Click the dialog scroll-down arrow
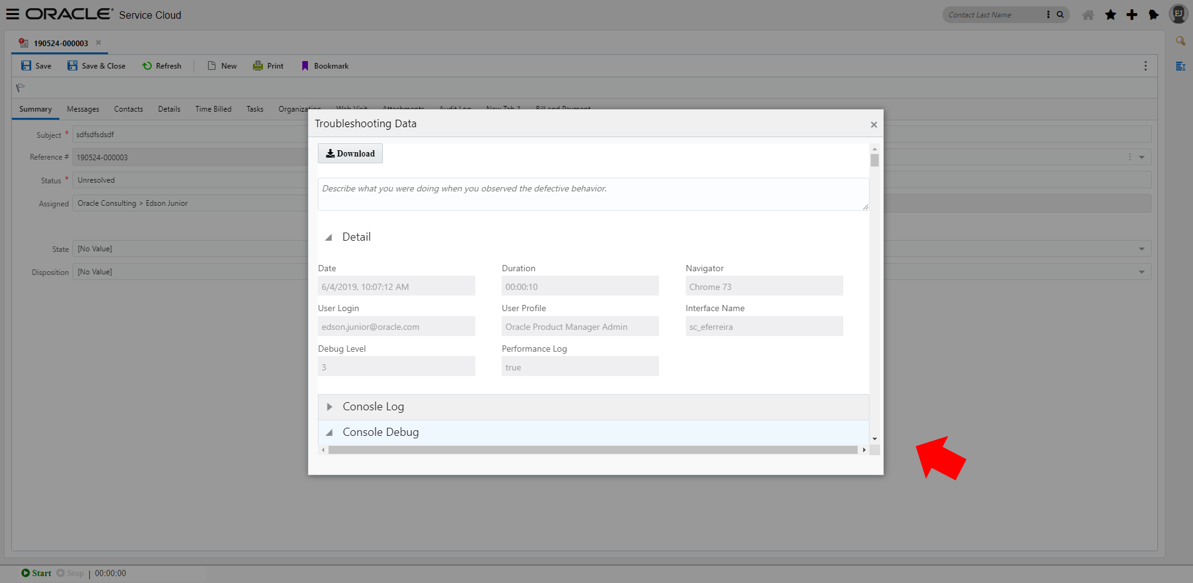This screenshot has height=583, width=1193. (x=875, y=439)
